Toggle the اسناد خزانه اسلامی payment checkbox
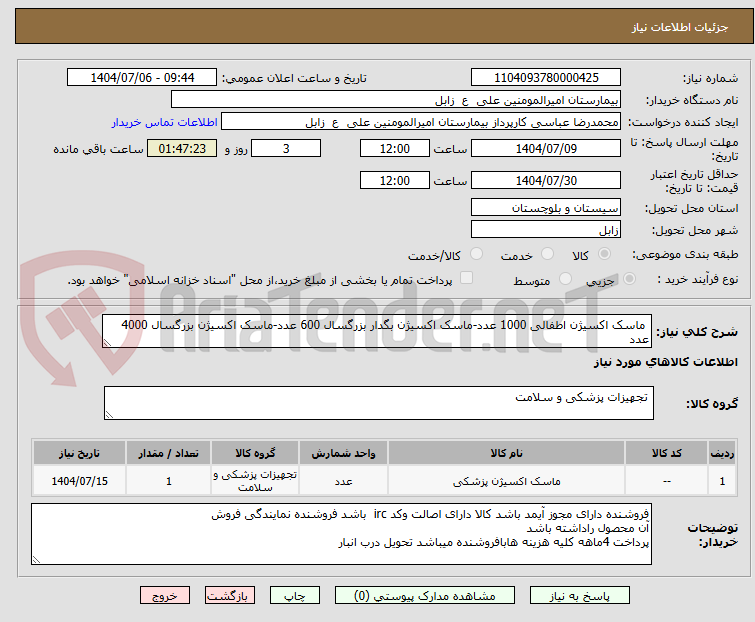The image size is (755, 622). pyautogui.click(x=466, y=278)
